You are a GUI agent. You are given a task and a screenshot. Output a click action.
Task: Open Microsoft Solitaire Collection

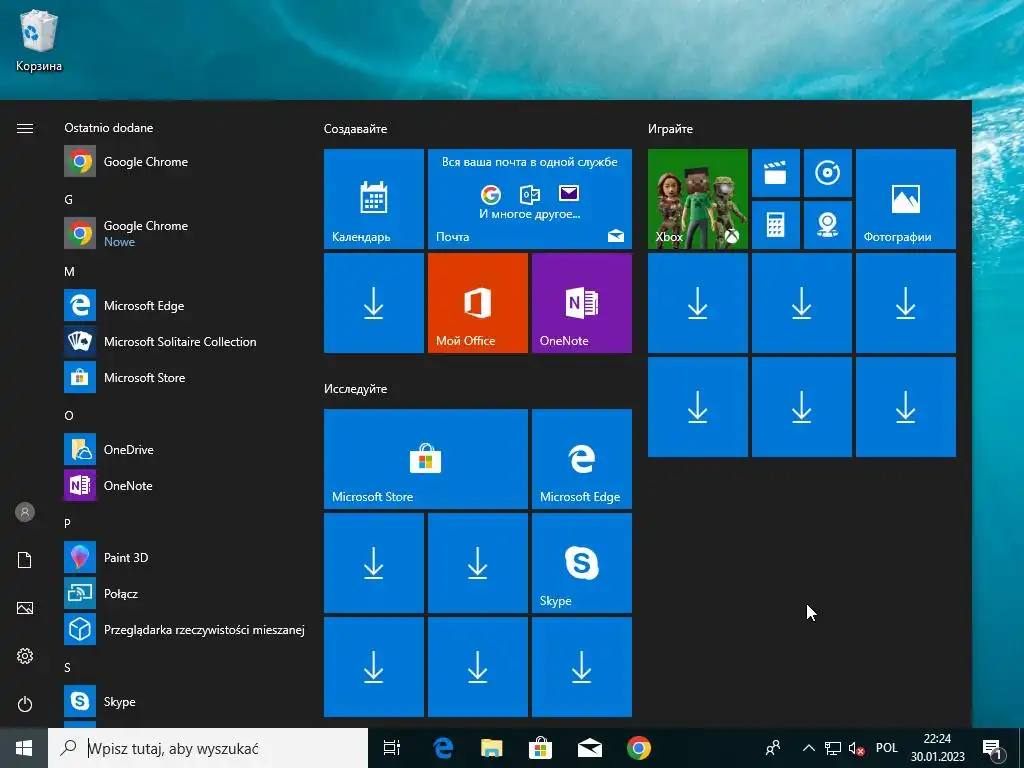(x=183, y=341)
